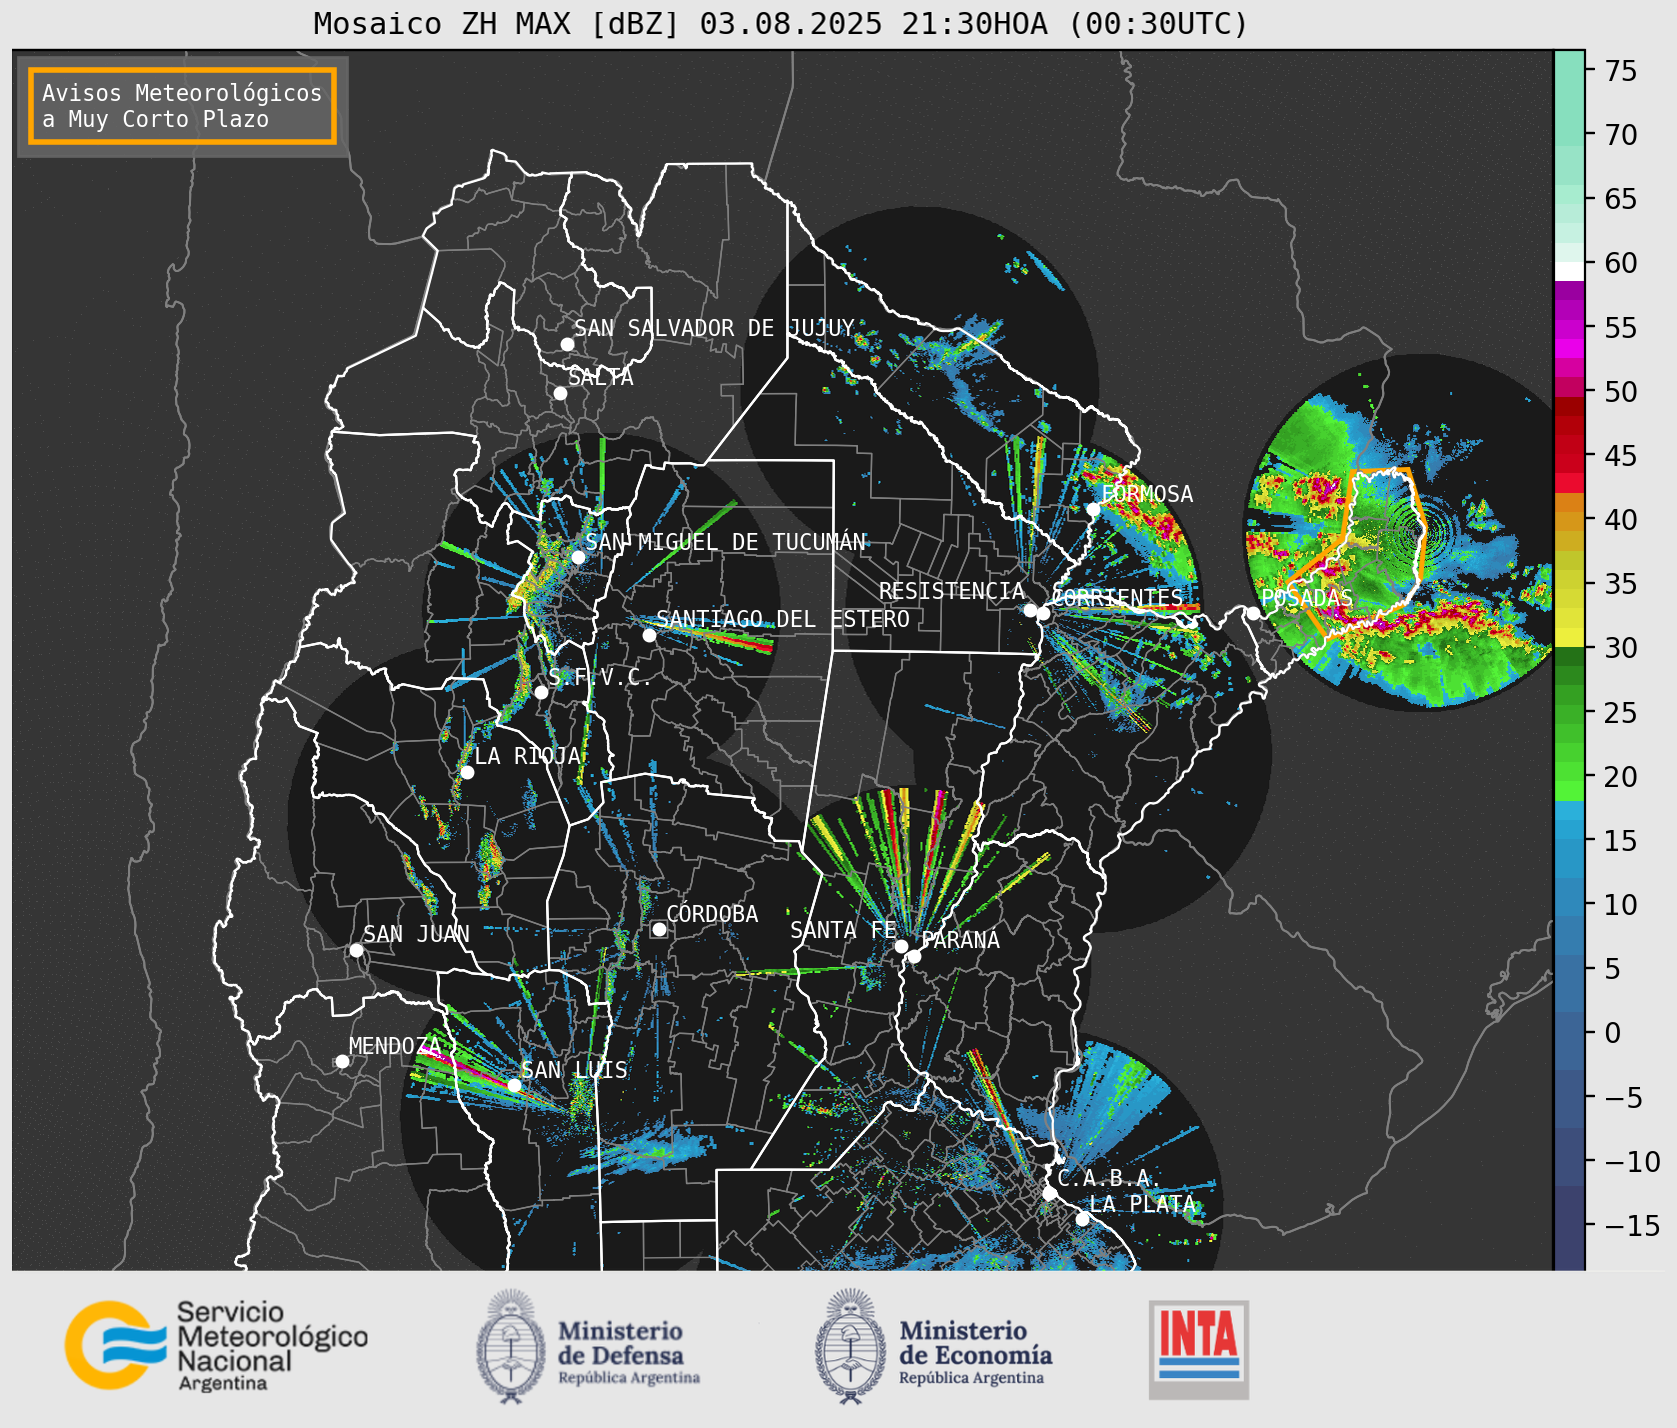Click the Resistencia city marker dot
Viewport: 1677px width, 1428px height.
coord(1030,610)
